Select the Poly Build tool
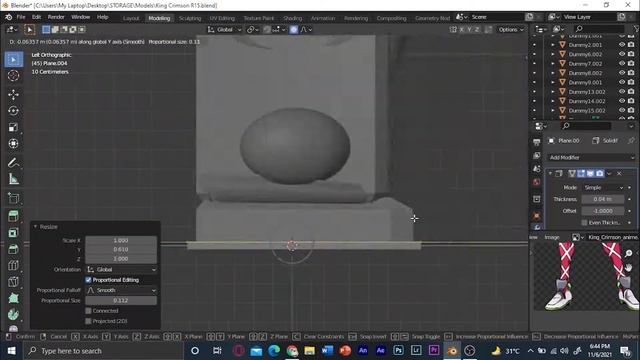Image resolution: width=640 pixels, height=360 pixels. tap(13, 298)
